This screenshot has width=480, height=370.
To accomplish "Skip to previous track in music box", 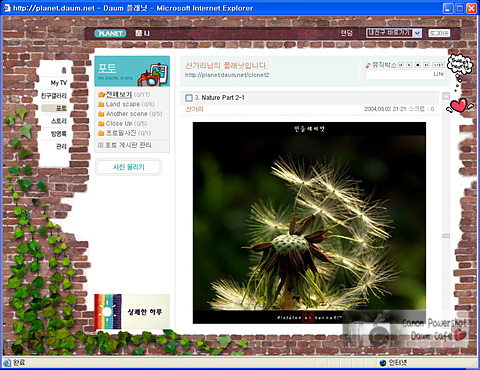I will 401,65.
